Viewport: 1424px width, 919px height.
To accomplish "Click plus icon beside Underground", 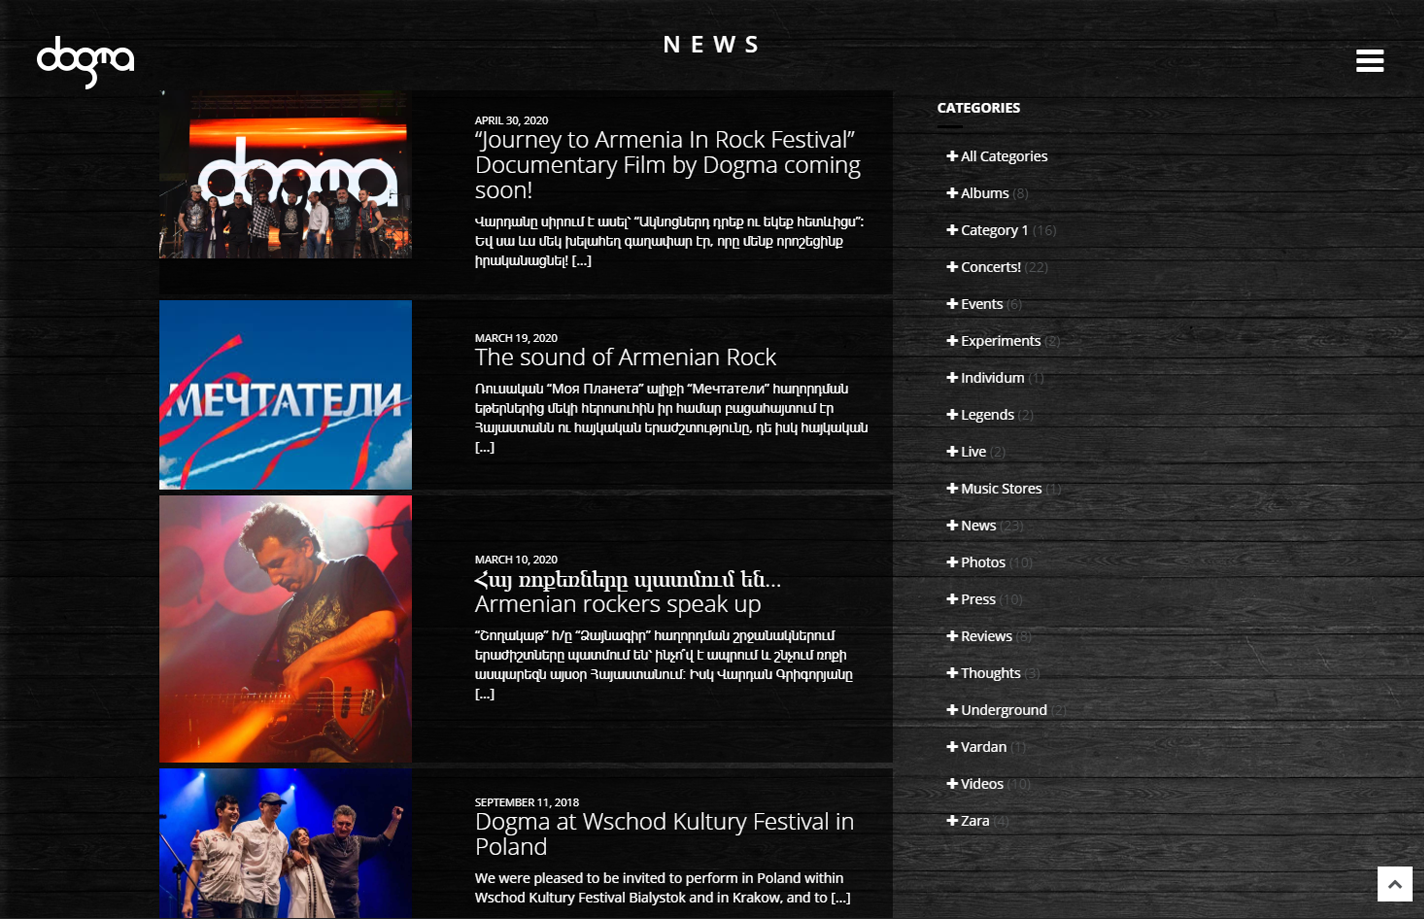I will (952, 711).
